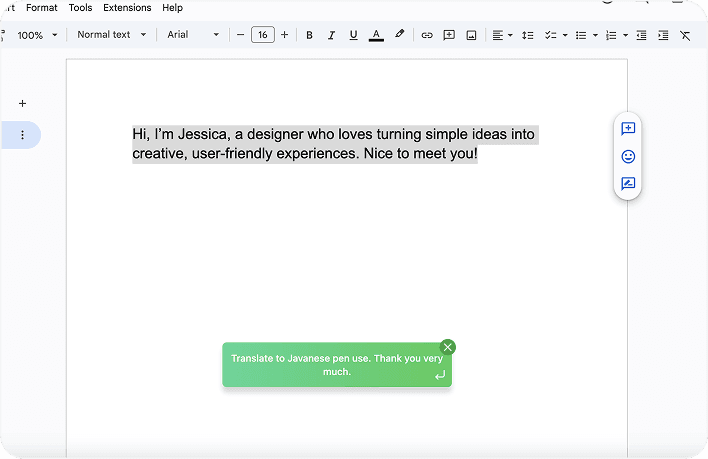Click the suggest edits side icon
This screenshot has height=459, width=708.
628,184
